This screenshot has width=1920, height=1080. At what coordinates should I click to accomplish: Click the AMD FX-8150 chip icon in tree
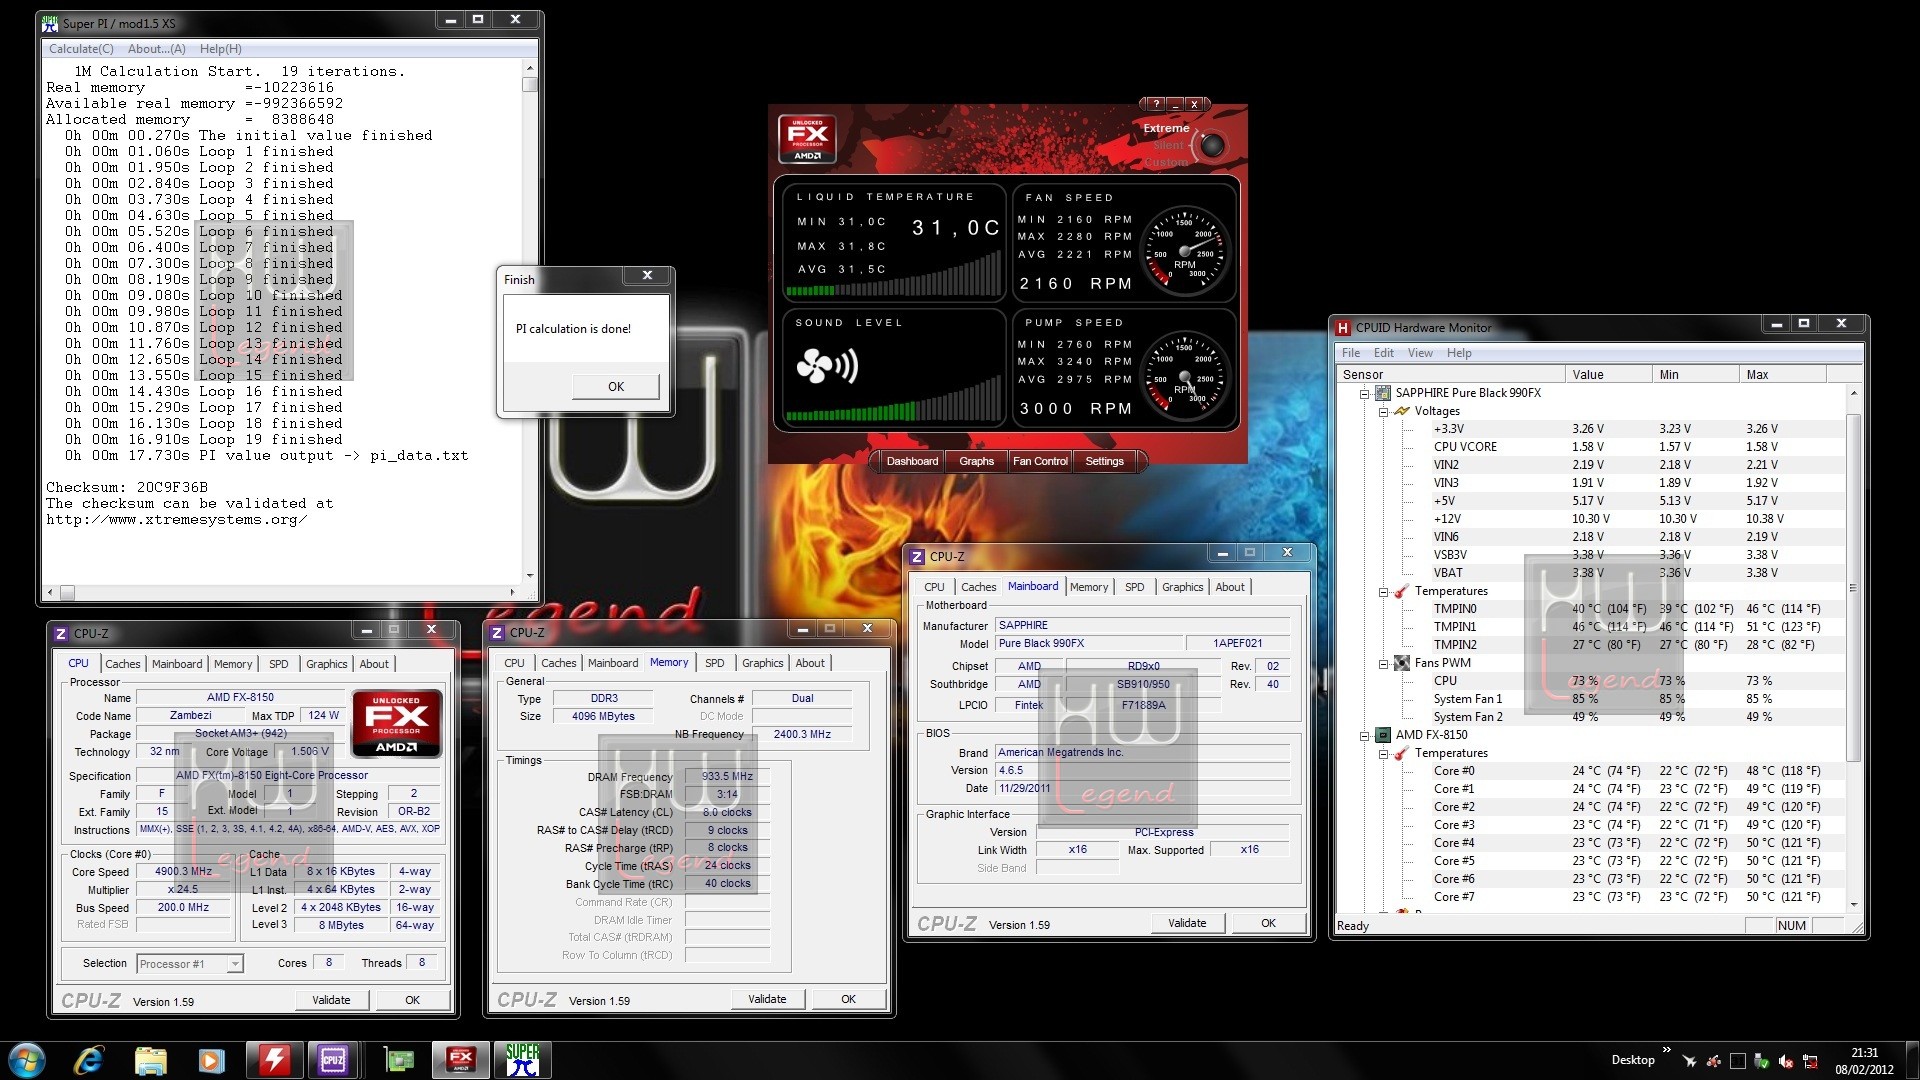(x=1383, y=735)
